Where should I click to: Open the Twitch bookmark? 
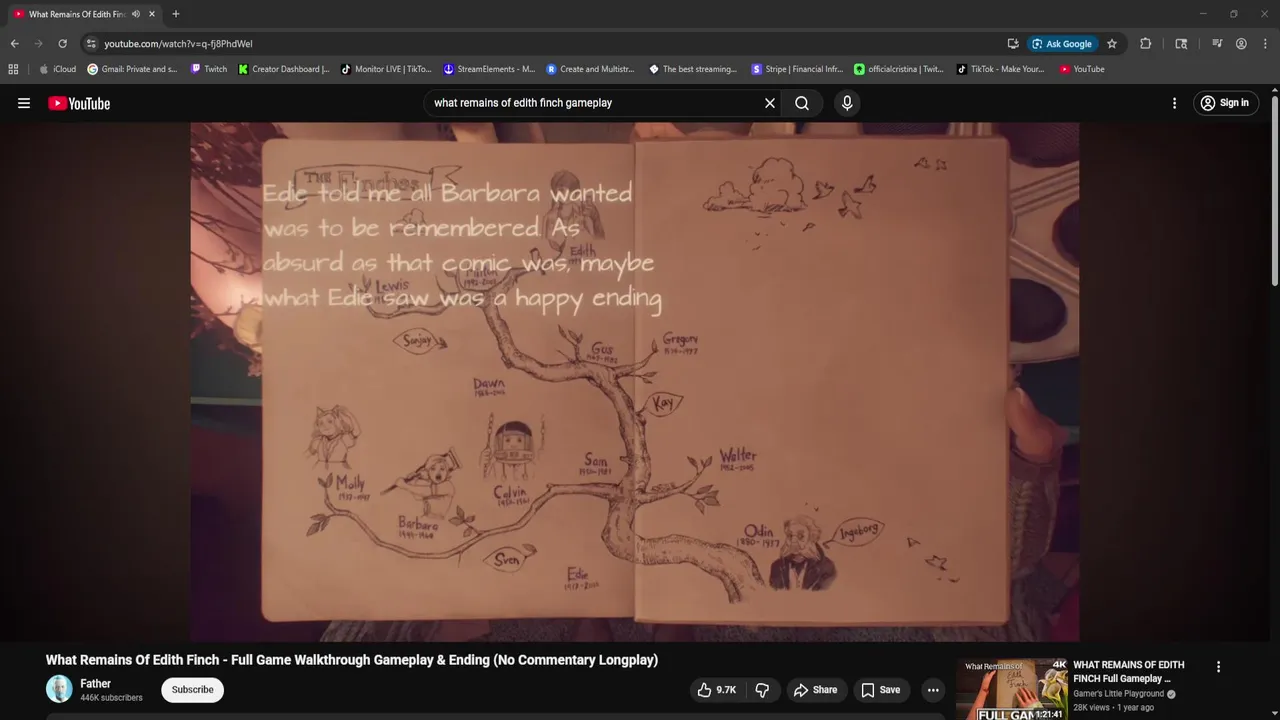pyautogui.click(x=209, y=69)
